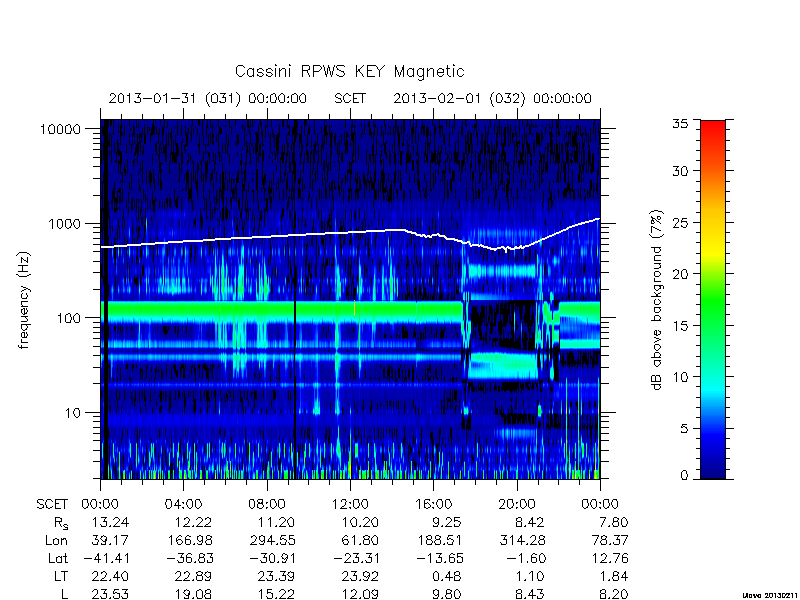The image size is (800, 600).
Task: Click the Rs value 13.24
Action: (x=110, y=522)
